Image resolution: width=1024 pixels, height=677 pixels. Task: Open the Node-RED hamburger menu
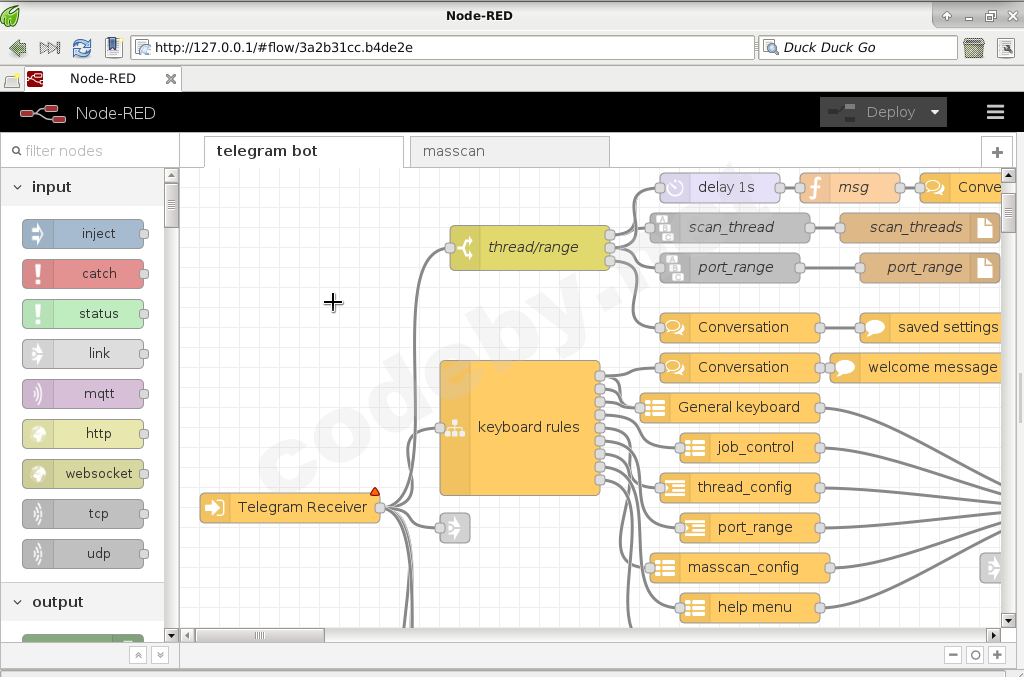click(995, 112)
